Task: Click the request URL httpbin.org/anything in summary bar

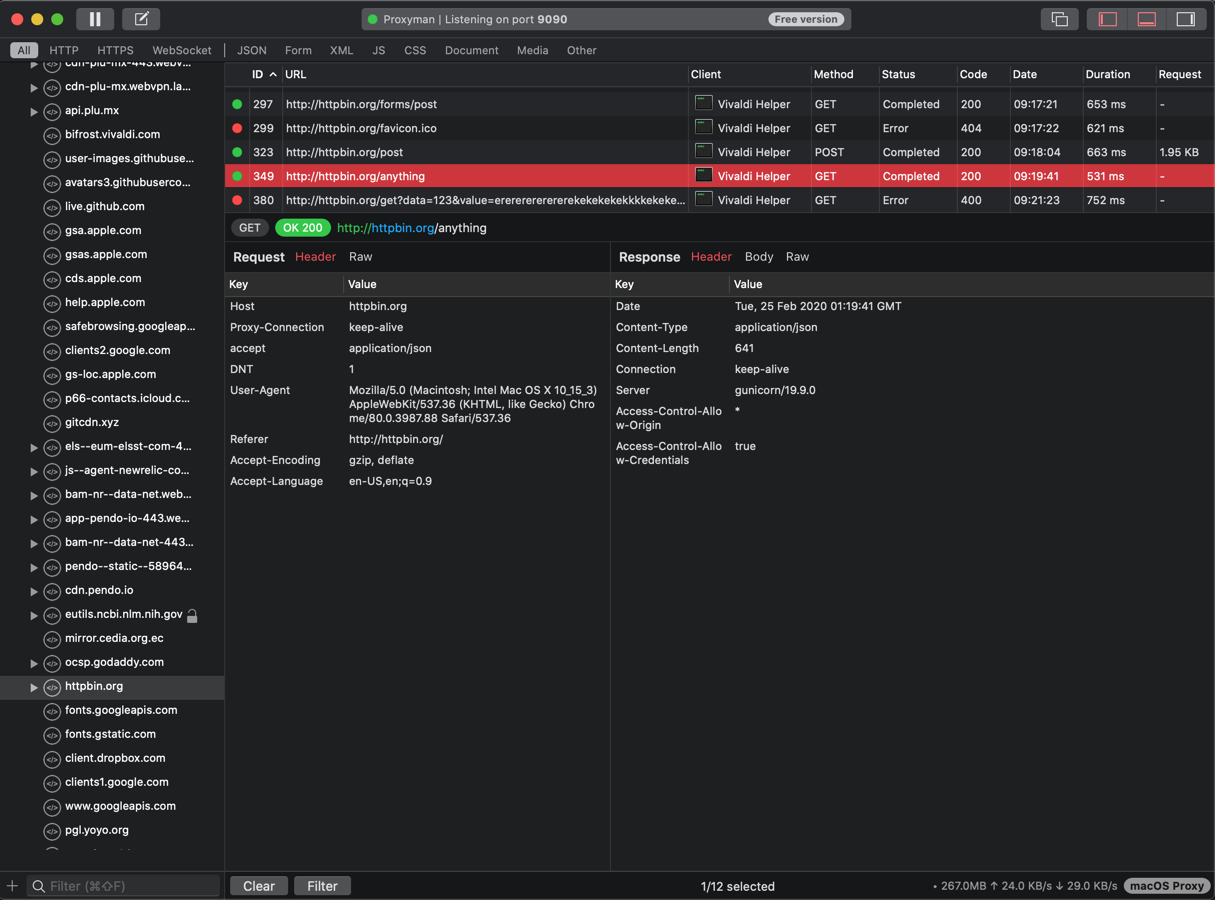Action: (x=412, y=228)
